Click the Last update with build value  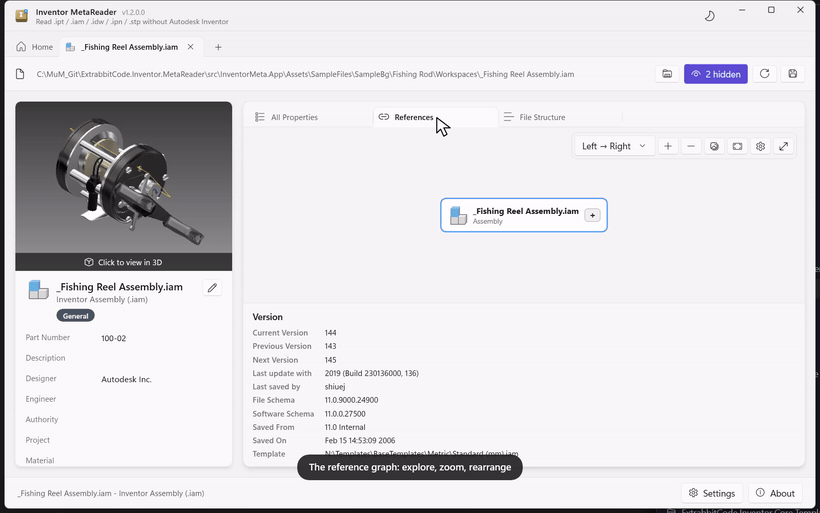(371, 373)
